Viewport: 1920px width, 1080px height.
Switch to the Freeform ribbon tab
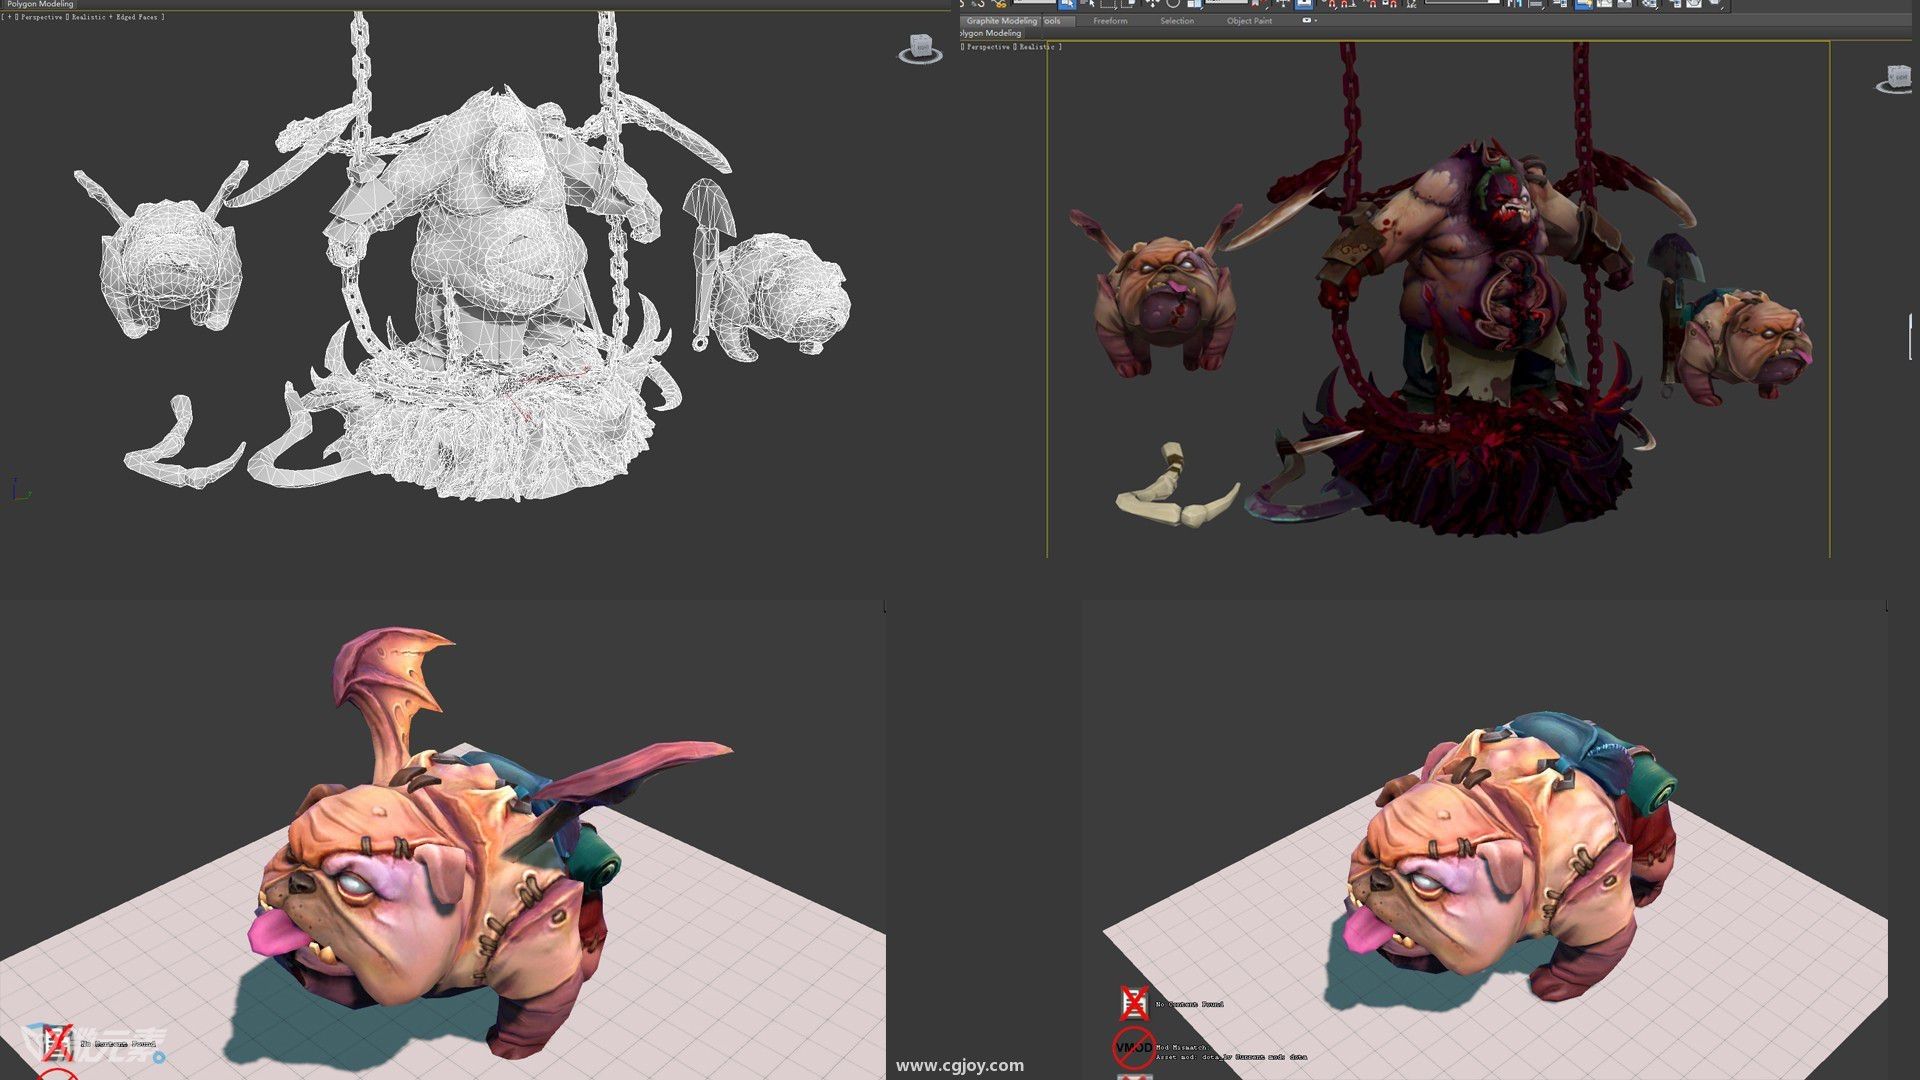point(1110,21)
